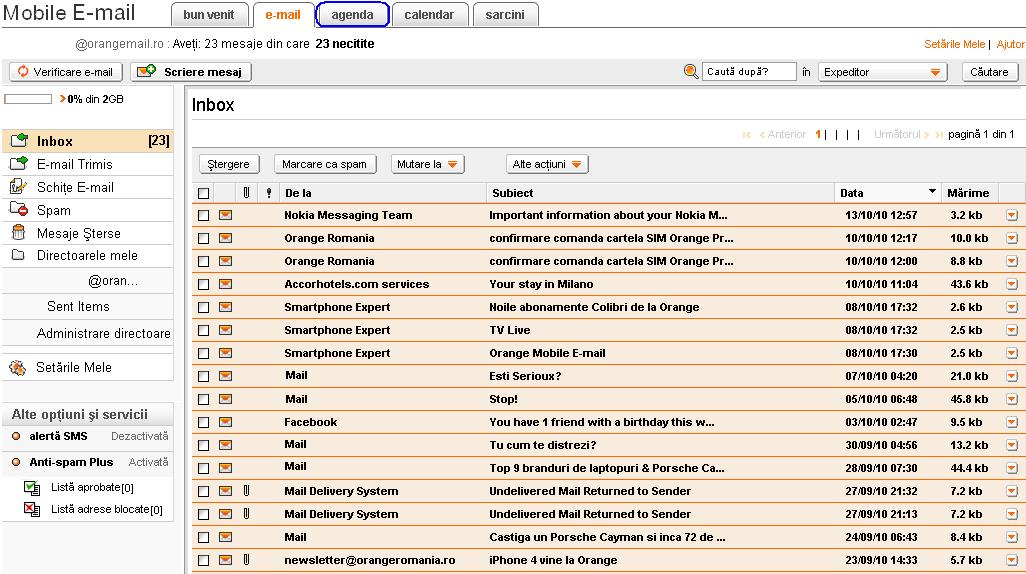The height and width of the screenshot is (574, 1026).
Task: Switch to the calendar tab
Action: pyautogui.click(x=429, y=14)
